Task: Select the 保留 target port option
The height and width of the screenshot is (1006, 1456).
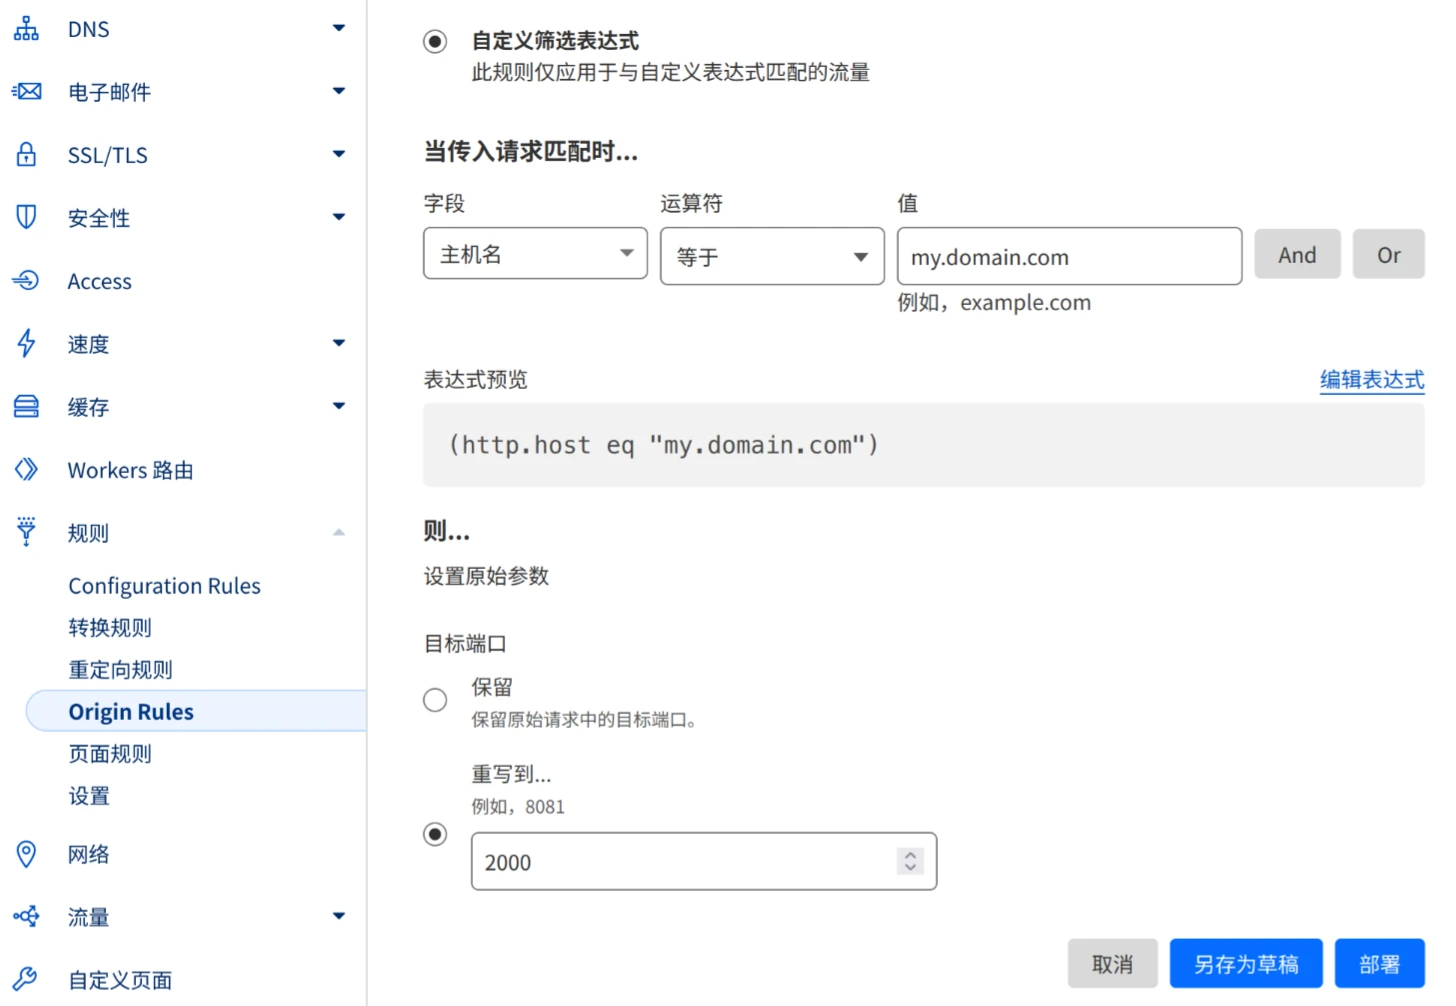Action: [435, 700]
